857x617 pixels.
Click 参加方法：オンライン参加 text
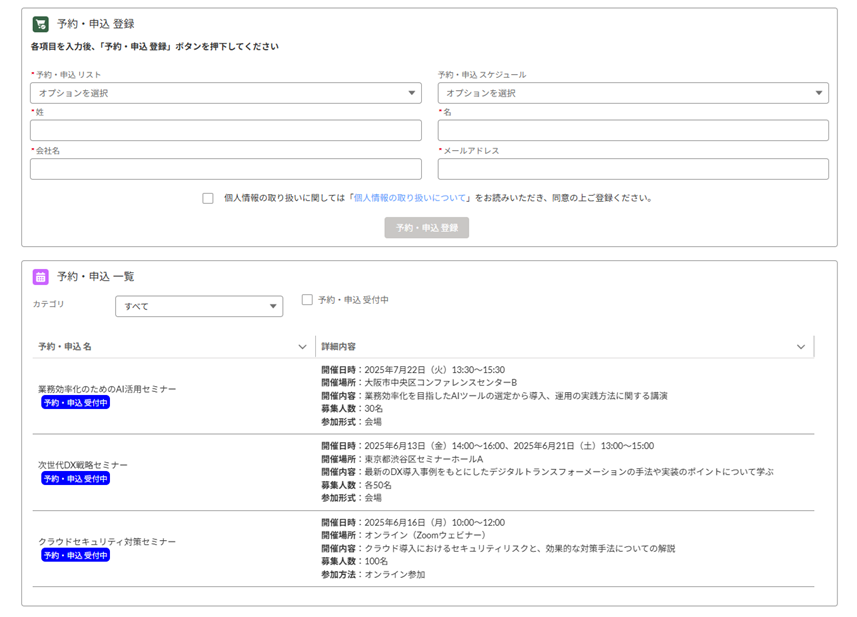pyautogui.click(x=373, y=574)
